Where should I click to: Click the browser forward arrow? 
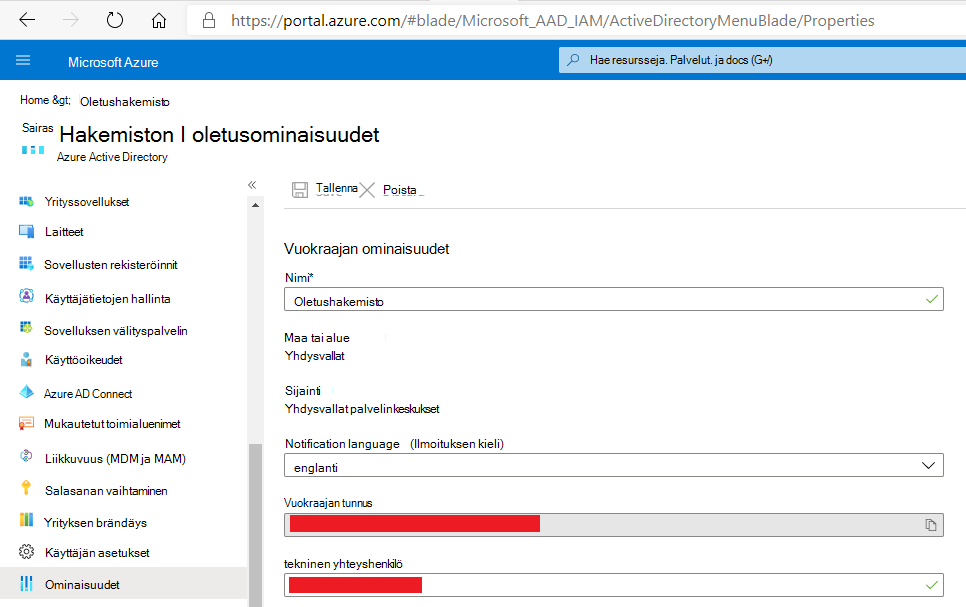[x=71, y=20]
